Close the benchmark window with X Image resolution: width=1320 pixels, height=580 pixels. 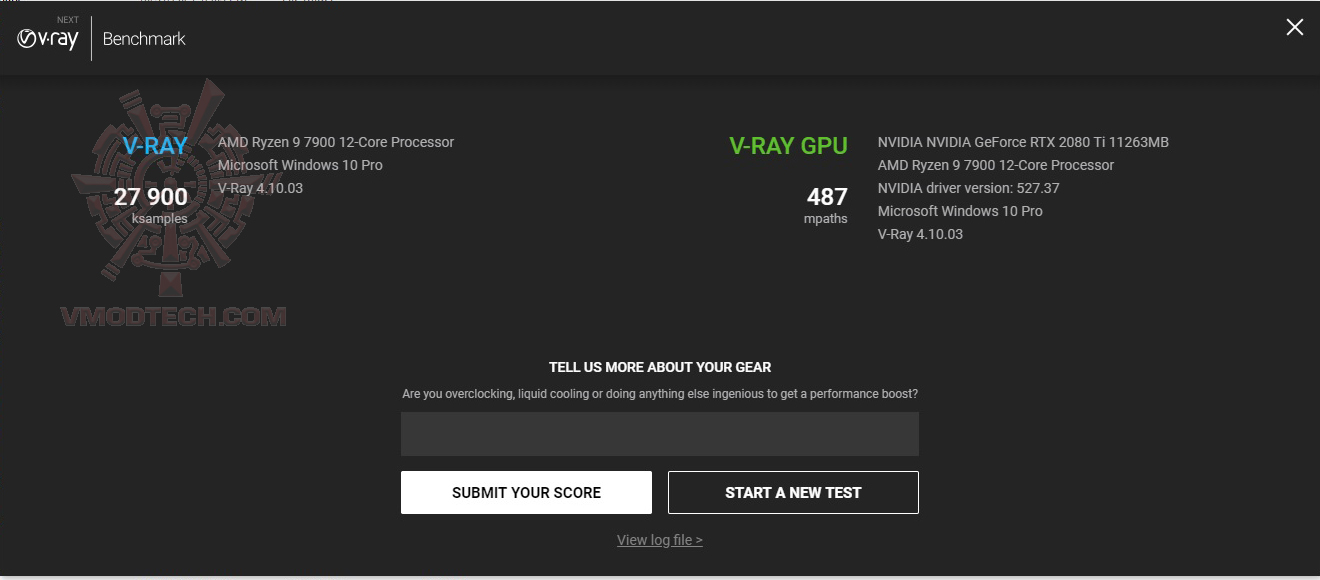click(1294, 27)
